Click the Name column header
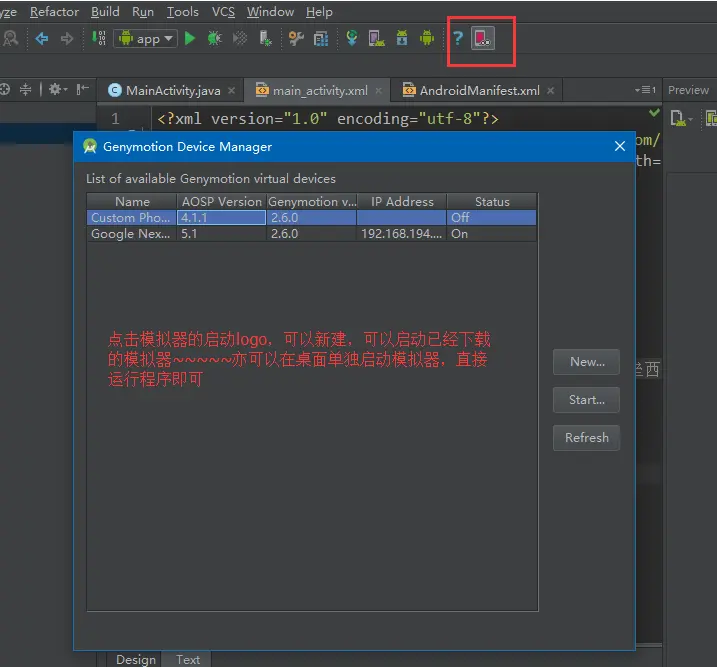The width and height of the screenshot is (717, 667). (132, 202)
